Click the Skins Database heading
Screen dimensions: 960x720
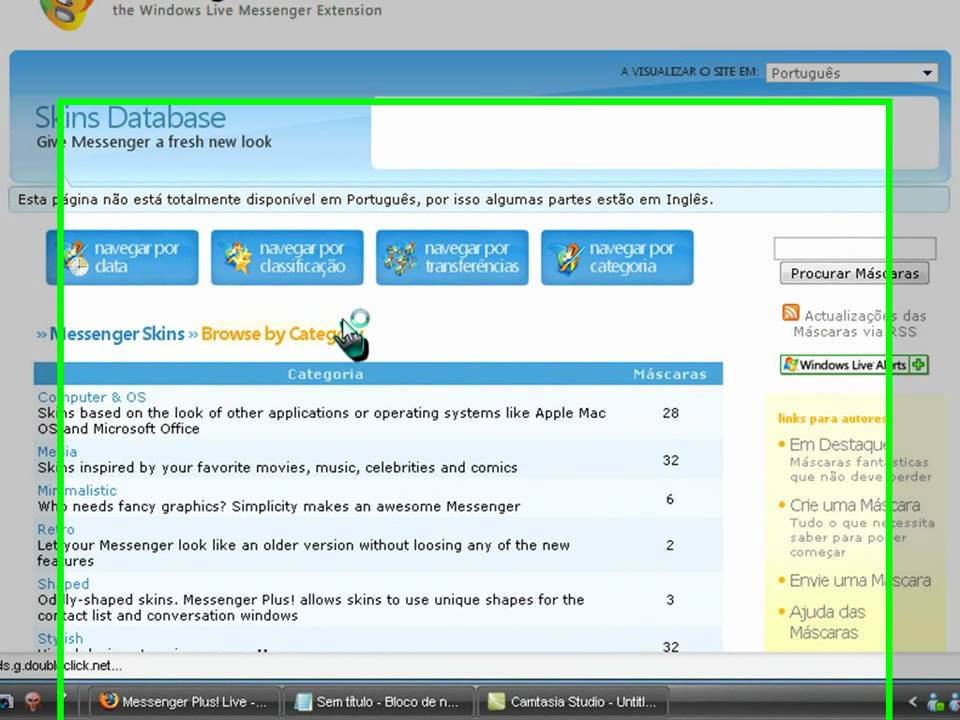click(x=130, y=118)
